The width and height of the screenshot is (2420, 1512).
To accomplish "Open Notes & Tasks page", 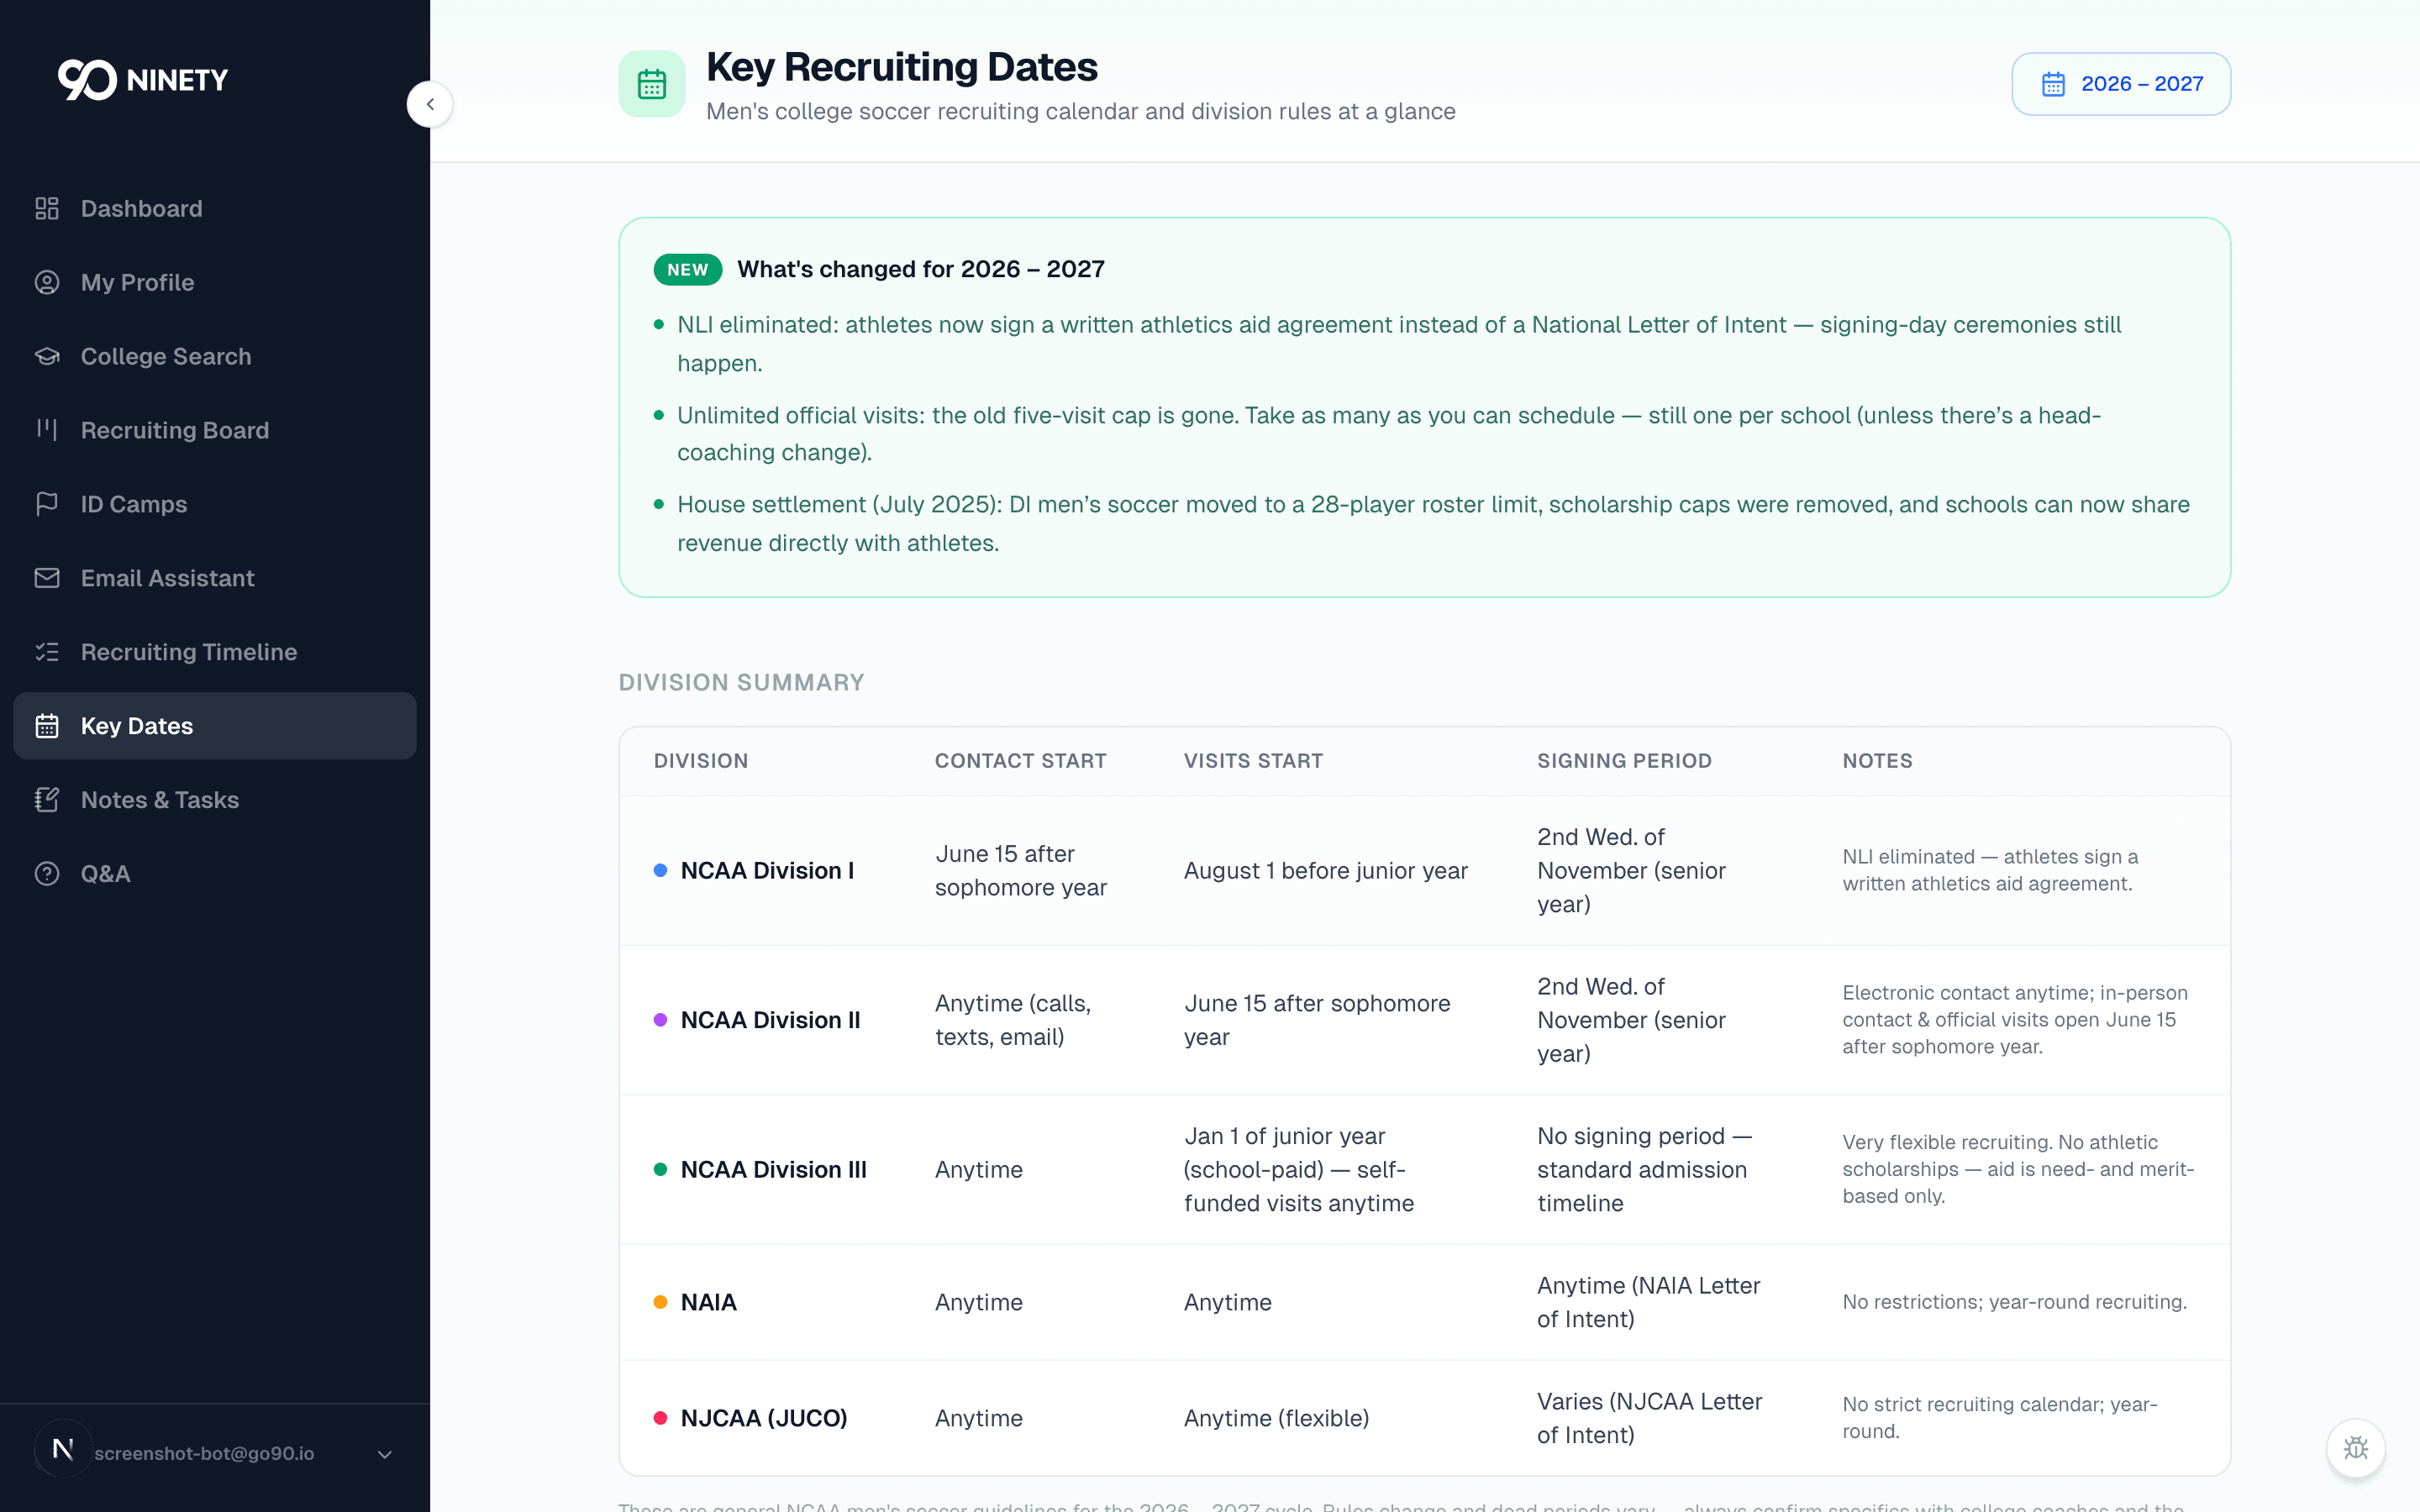I will (215, 800).
